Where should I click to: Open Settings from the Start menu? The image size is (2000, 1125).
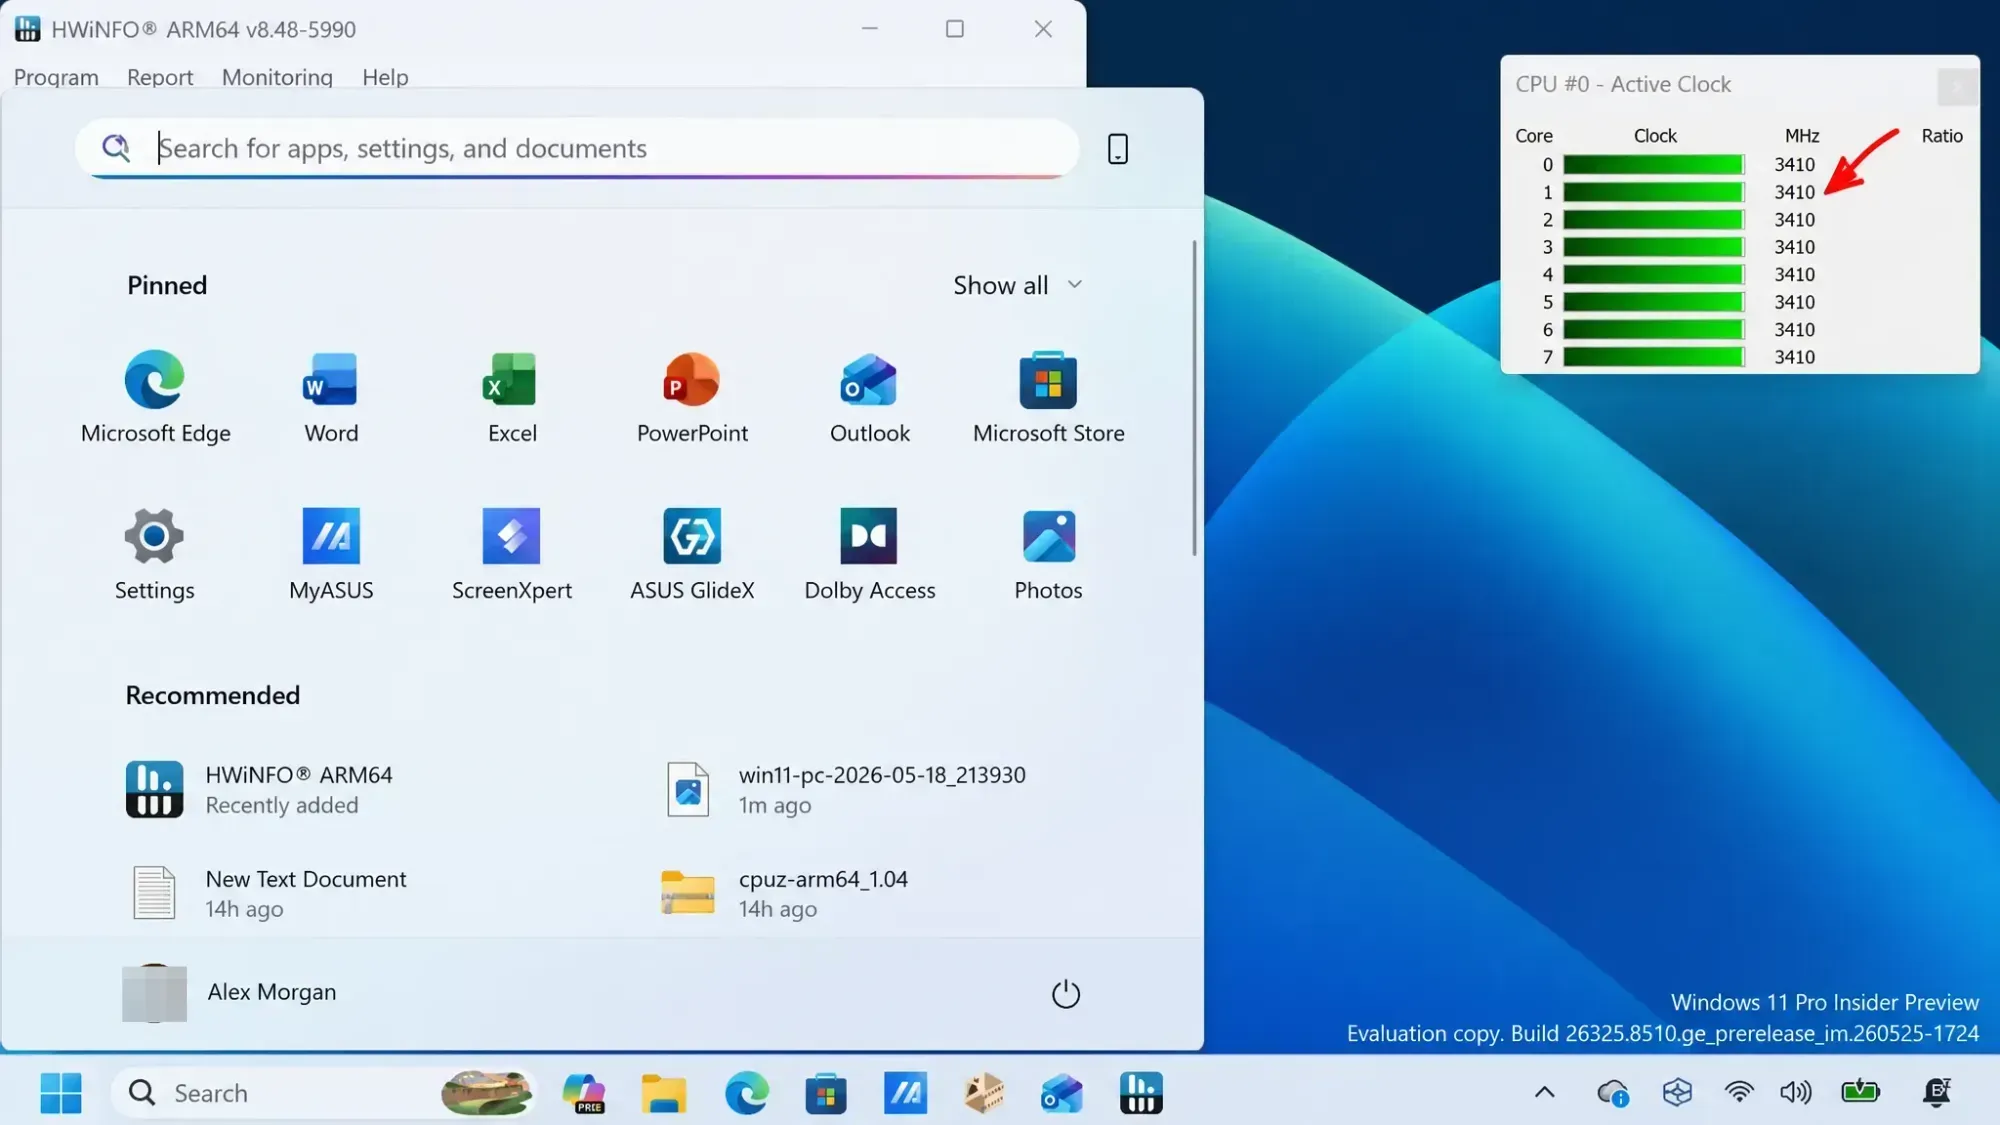(x=154, y=554)
